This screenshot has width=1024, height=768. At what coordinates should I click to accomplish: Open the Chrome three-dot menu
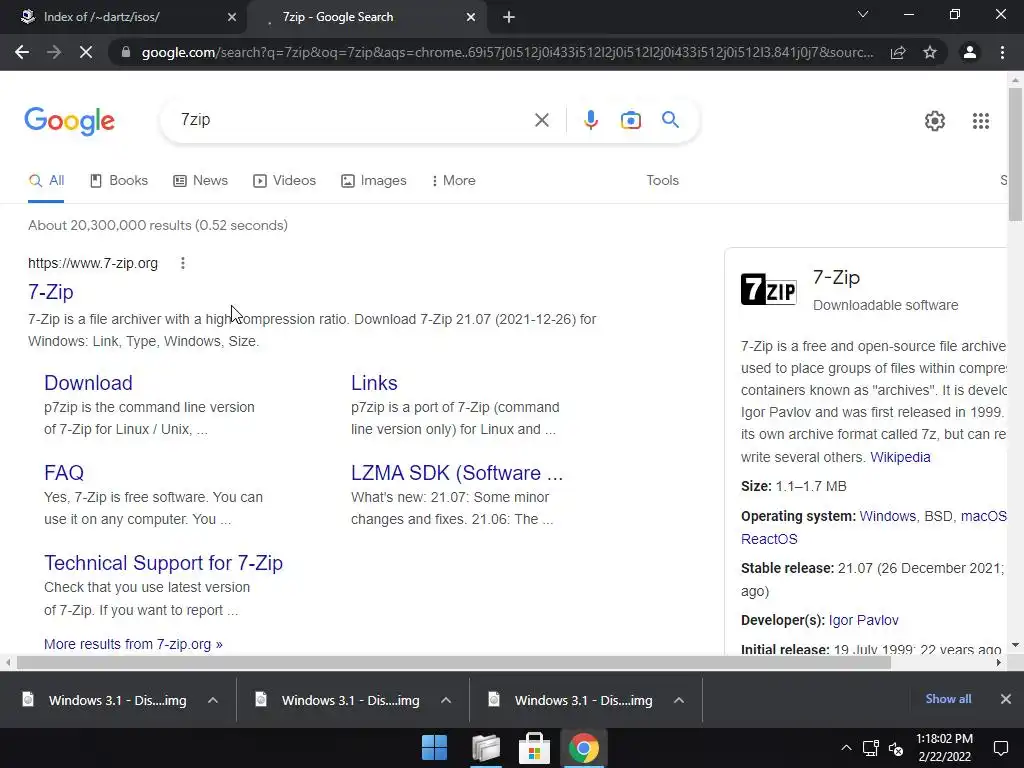coord(1002,52)
